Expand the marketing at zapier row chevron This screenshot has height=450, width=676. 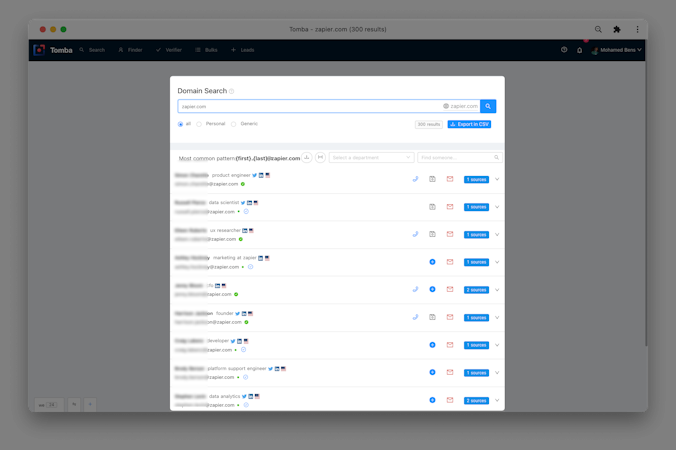point(497,262)
